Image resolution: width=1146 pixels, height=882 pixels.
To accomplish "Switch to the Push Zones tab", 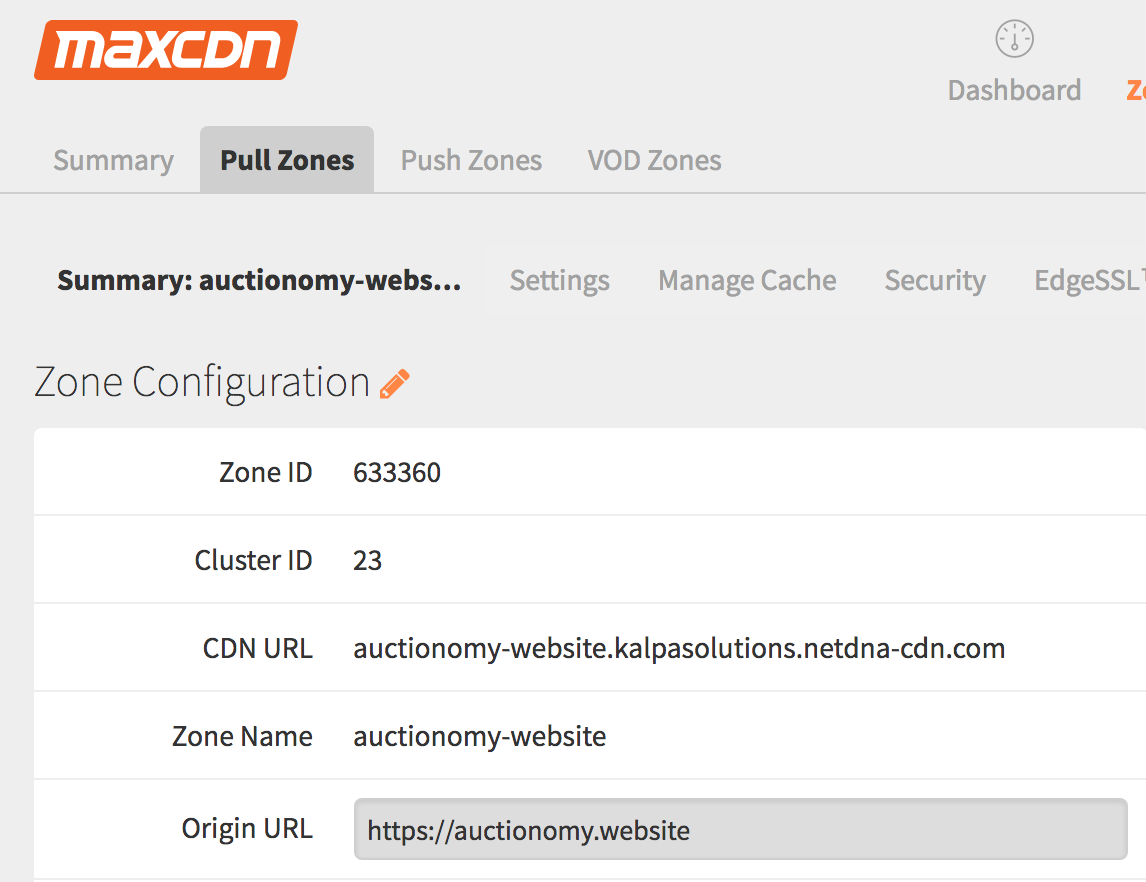I will click(470, 159).
